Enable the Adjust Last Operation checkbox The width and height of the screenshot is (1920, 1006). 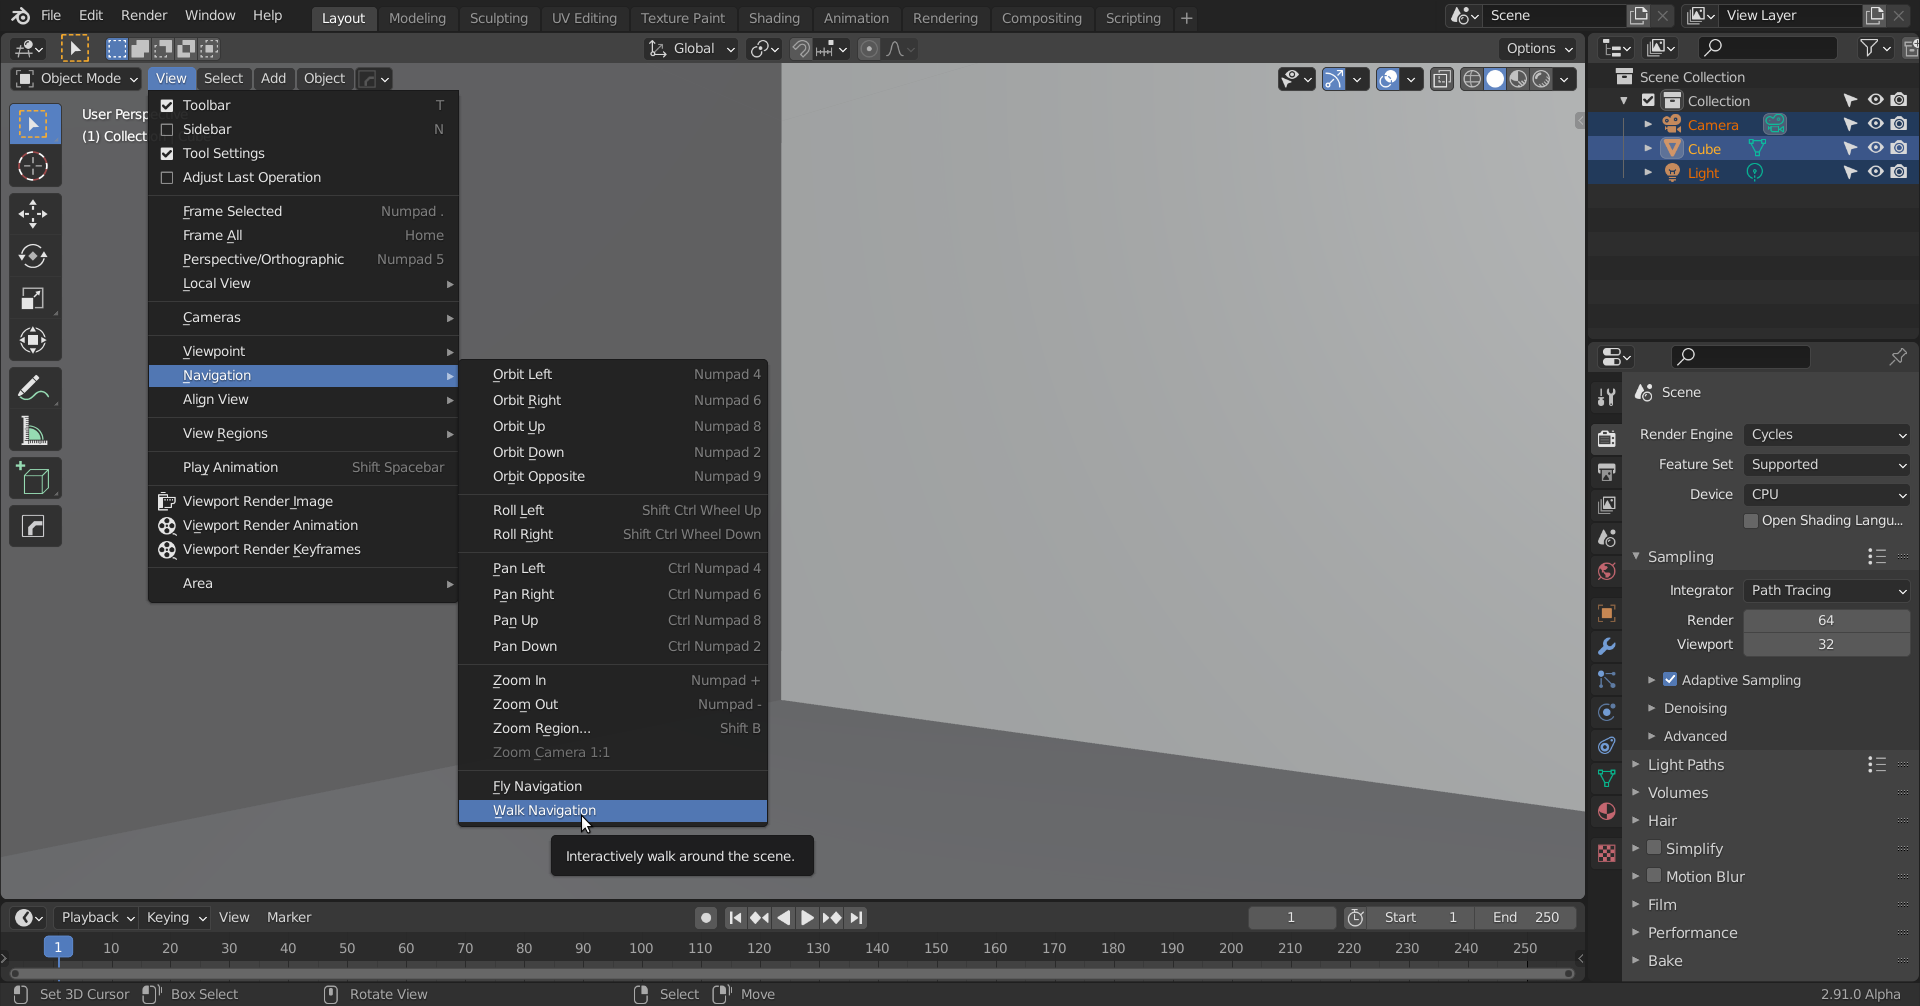(167, 177)
